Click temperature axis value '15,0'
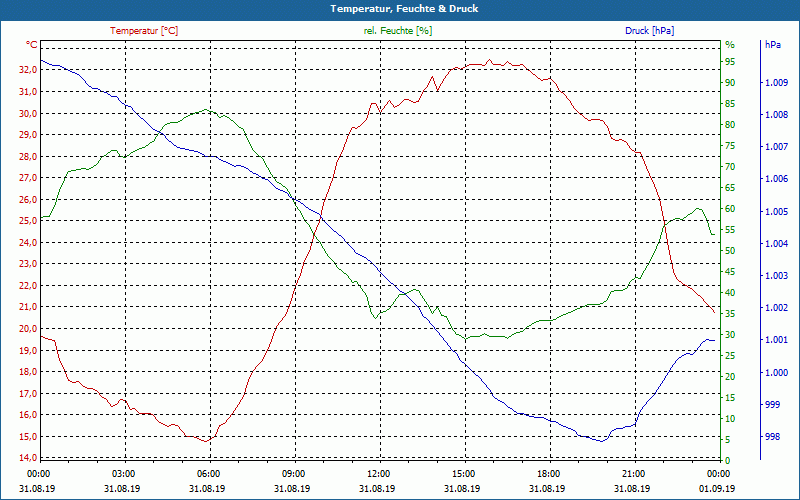 pos(28,437)
